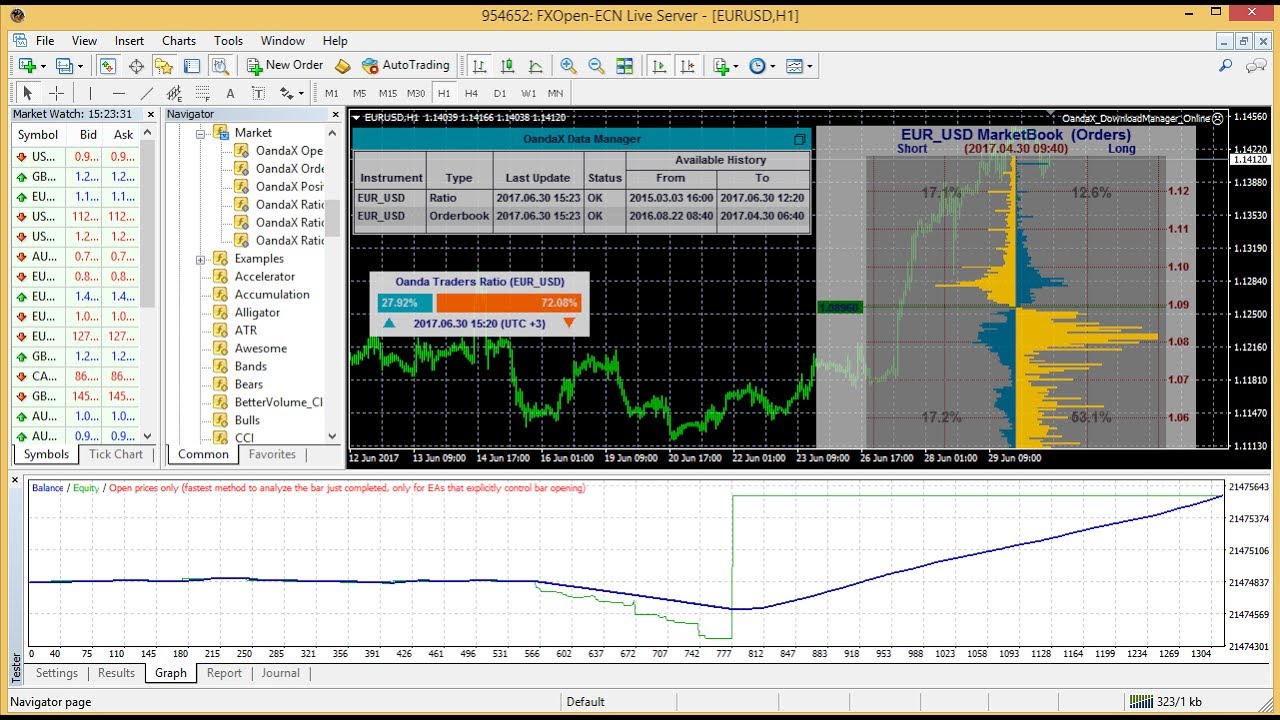The image size is (1280, 720).
Task: Click the Orderbook cell in Data Manager
Action: (x=459, y=216)
